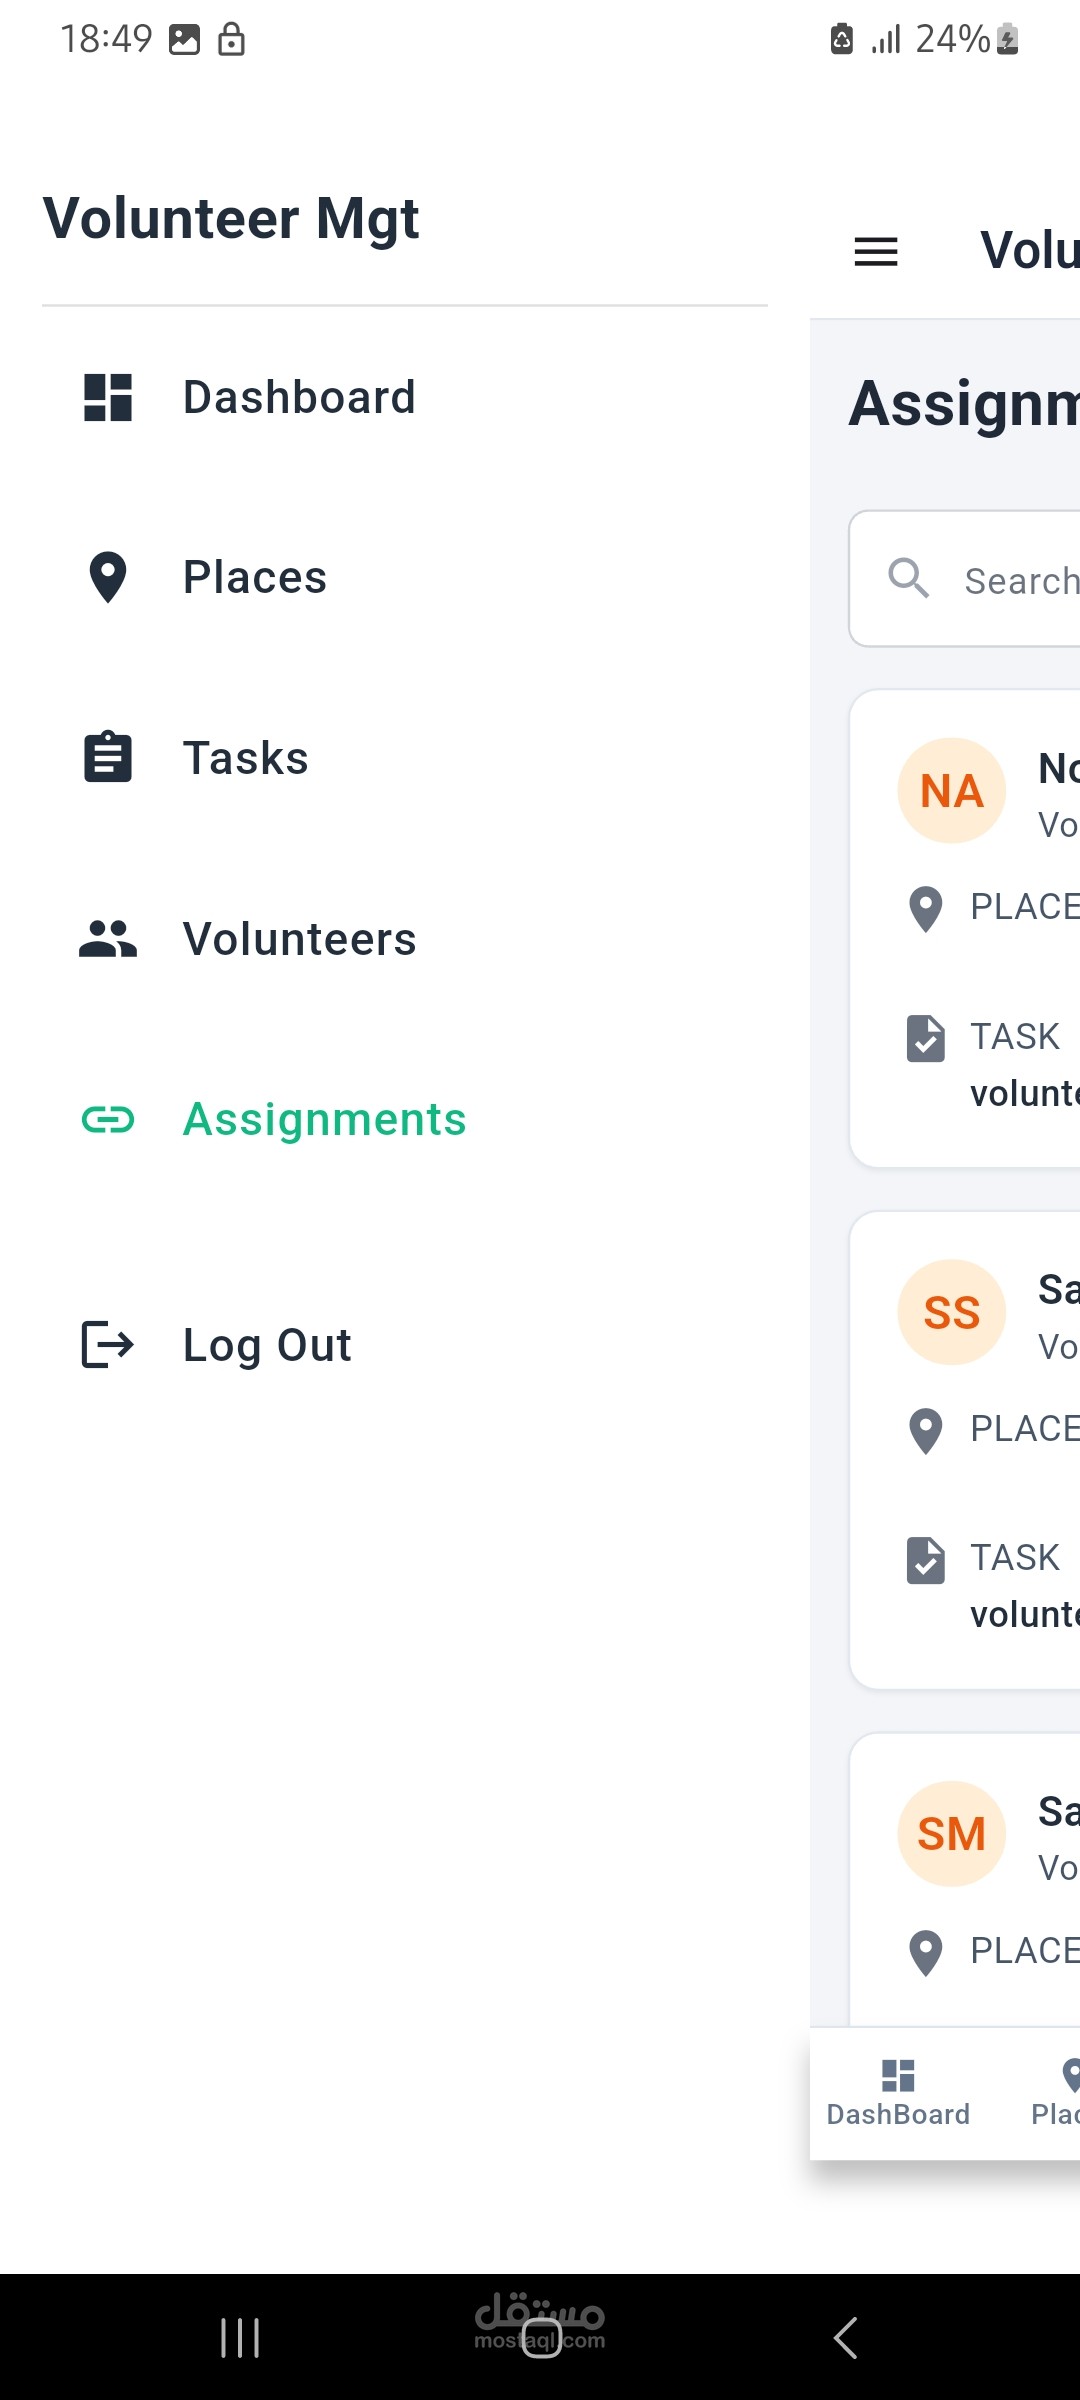Open the Volunteers menu entry
1080x2400 pixels.
[x=405, y=939]
